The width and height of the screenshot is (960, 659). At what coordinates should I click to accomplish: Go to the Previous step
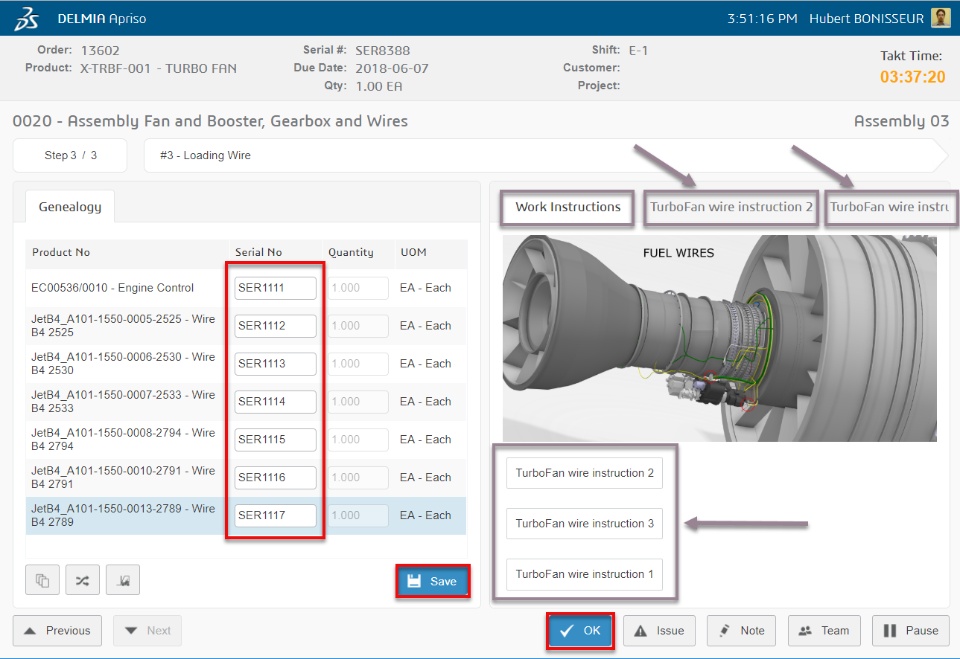[x=58, y=631]
